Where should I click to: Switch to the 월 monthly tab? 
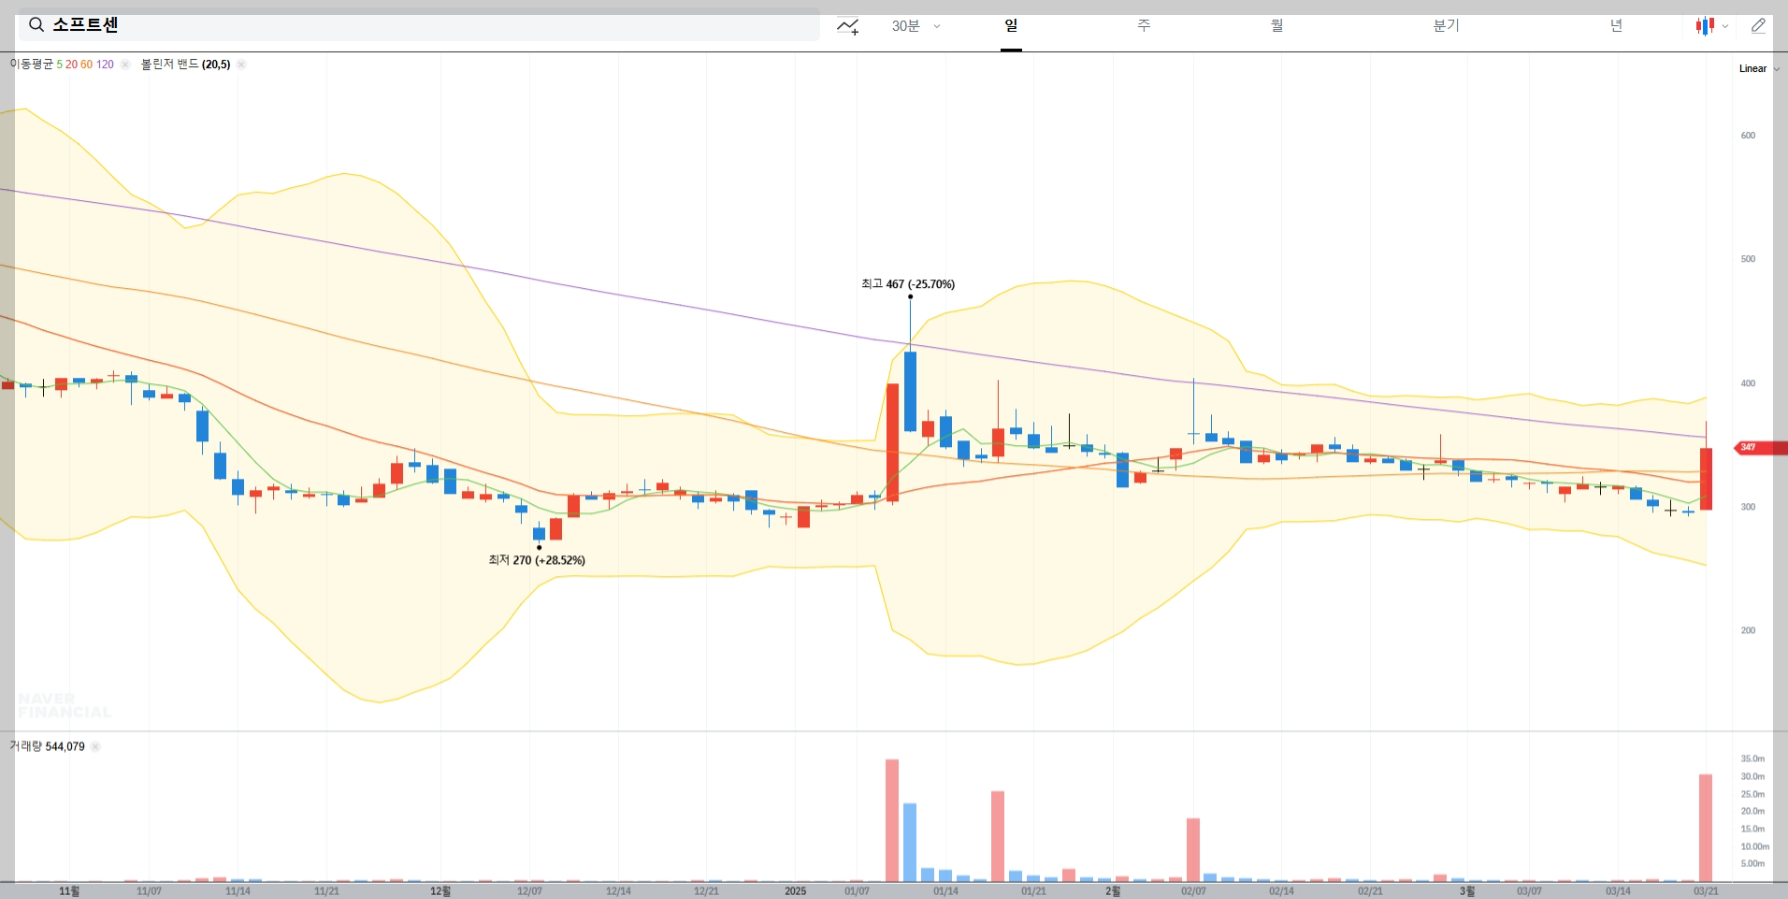point(1277,26)
